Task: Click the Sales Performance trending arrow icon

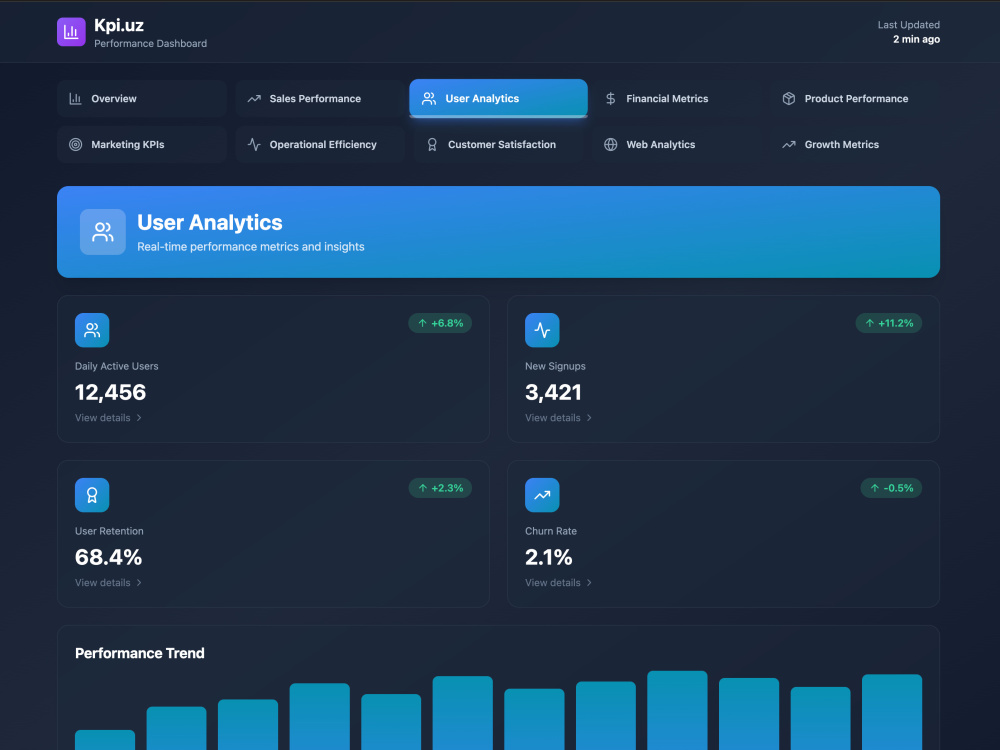Action: pos(254,99)
